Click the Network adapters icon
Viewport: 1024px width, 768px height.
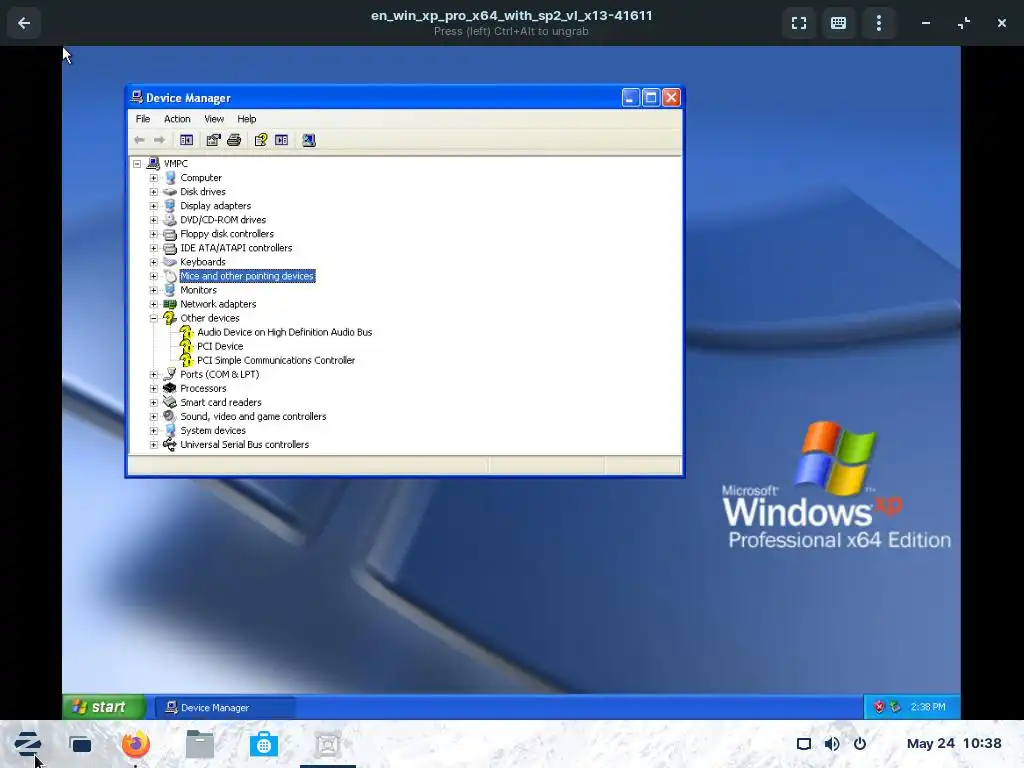(x=170, y=304)
